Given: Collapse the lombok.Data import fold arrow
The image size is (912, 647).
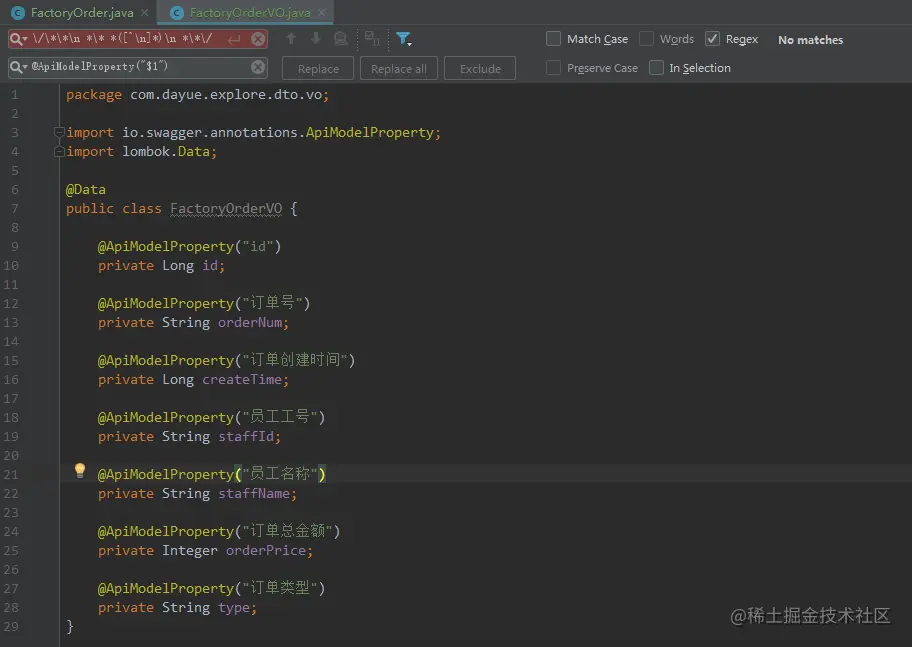Looking at the screenshot, I should coord(59,151).
